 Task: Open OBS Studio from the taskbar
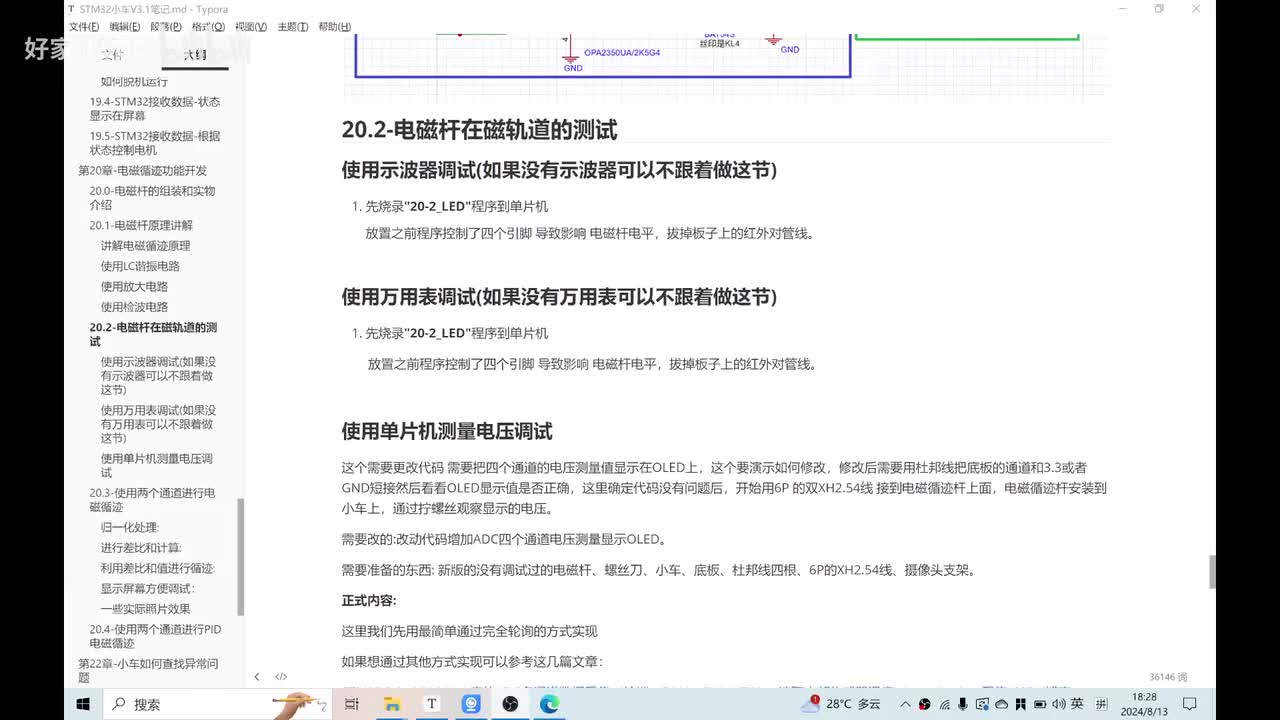(511, 704)
